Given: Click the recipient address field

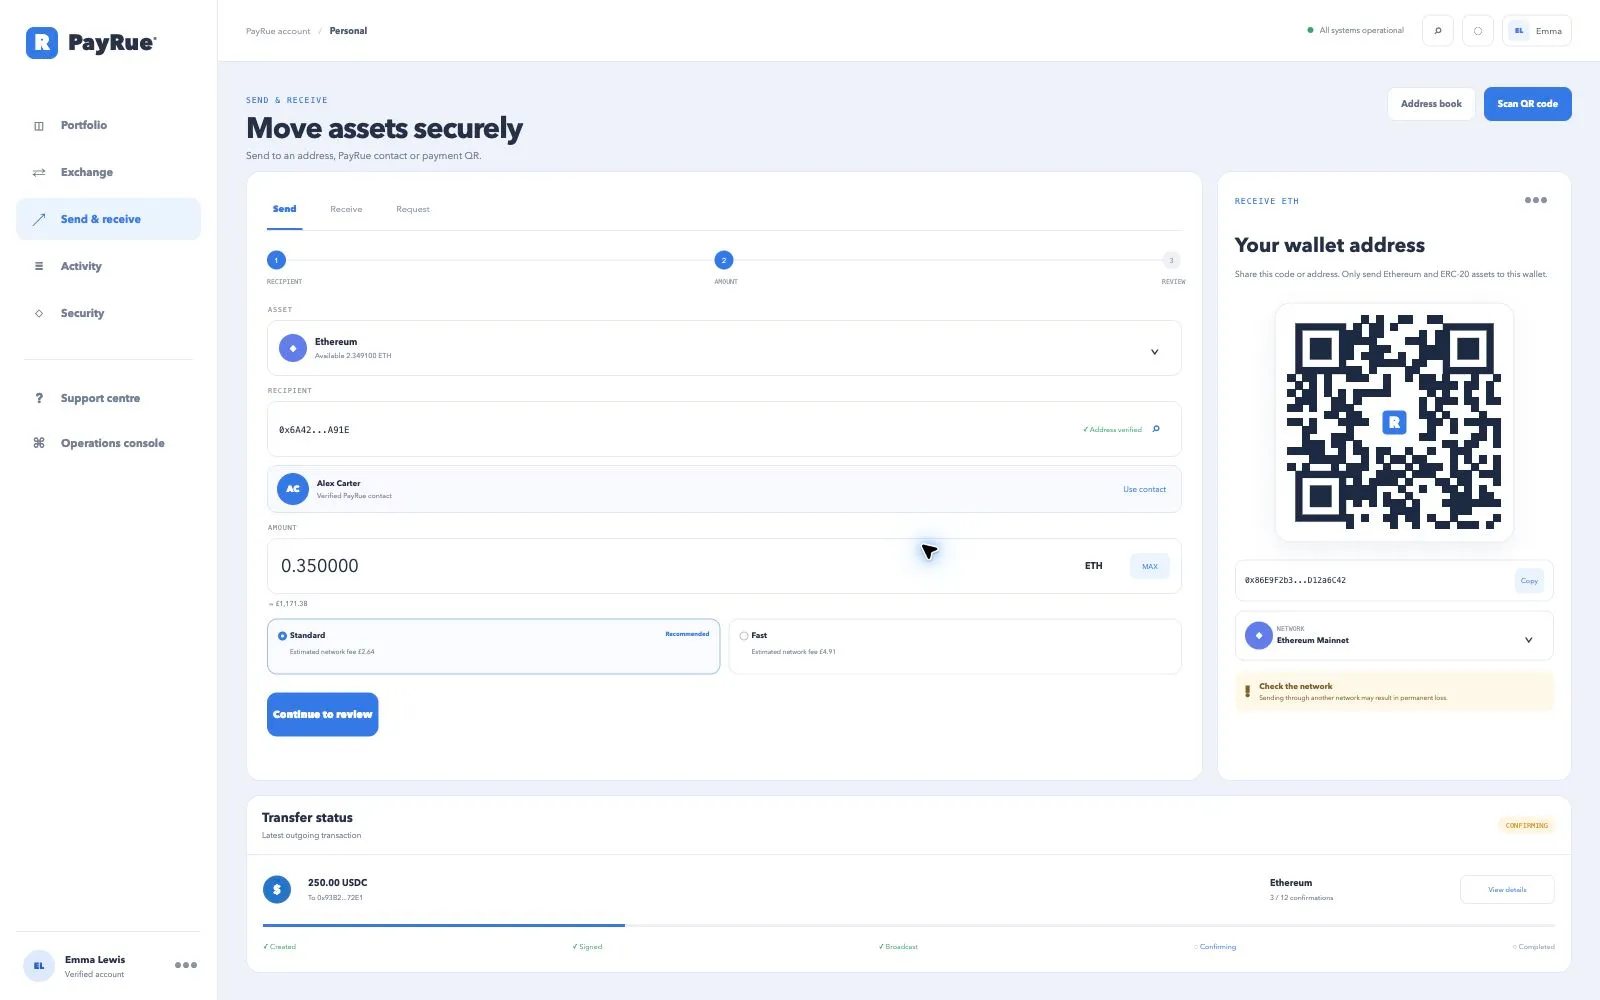Looking at the screenshot, I should pos(724,429).
